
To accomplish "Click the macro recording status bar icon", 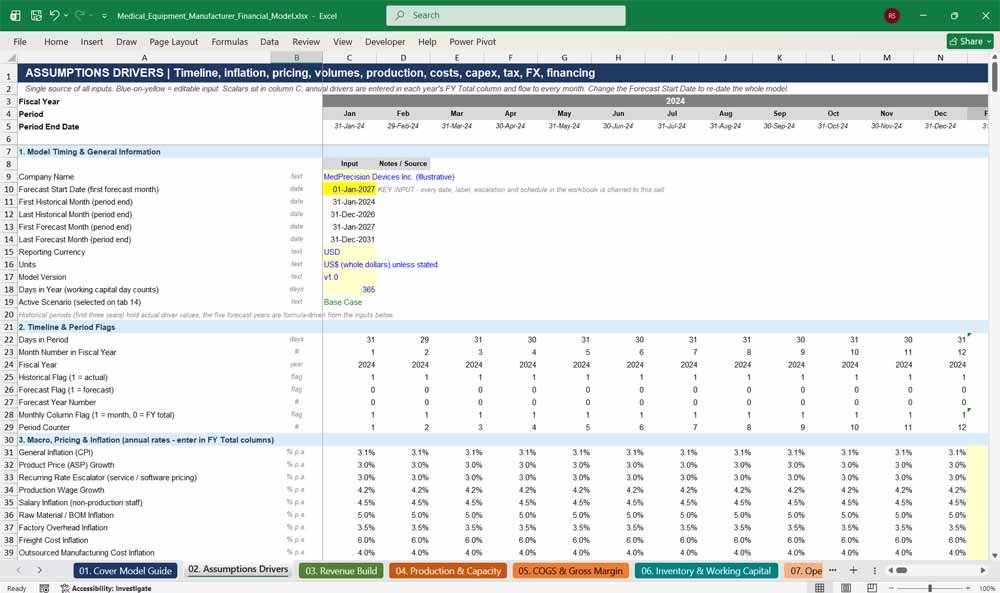I will tap(44, 588).
